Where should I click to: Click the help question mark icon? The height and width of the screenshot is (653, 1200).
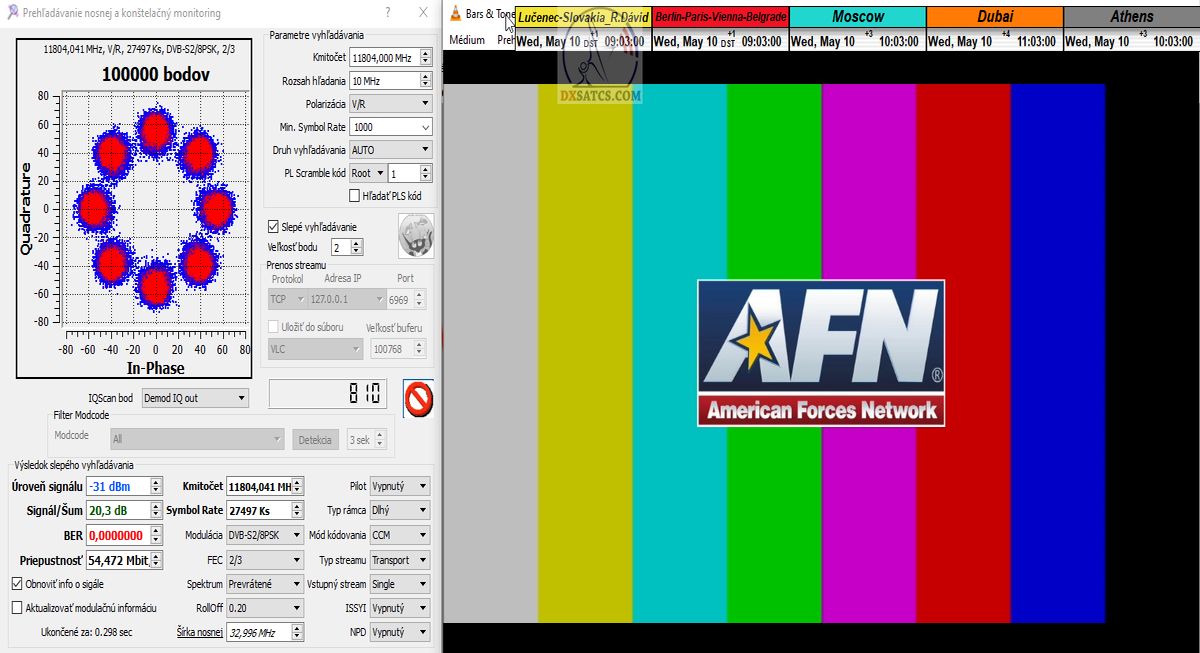[388, 13]
